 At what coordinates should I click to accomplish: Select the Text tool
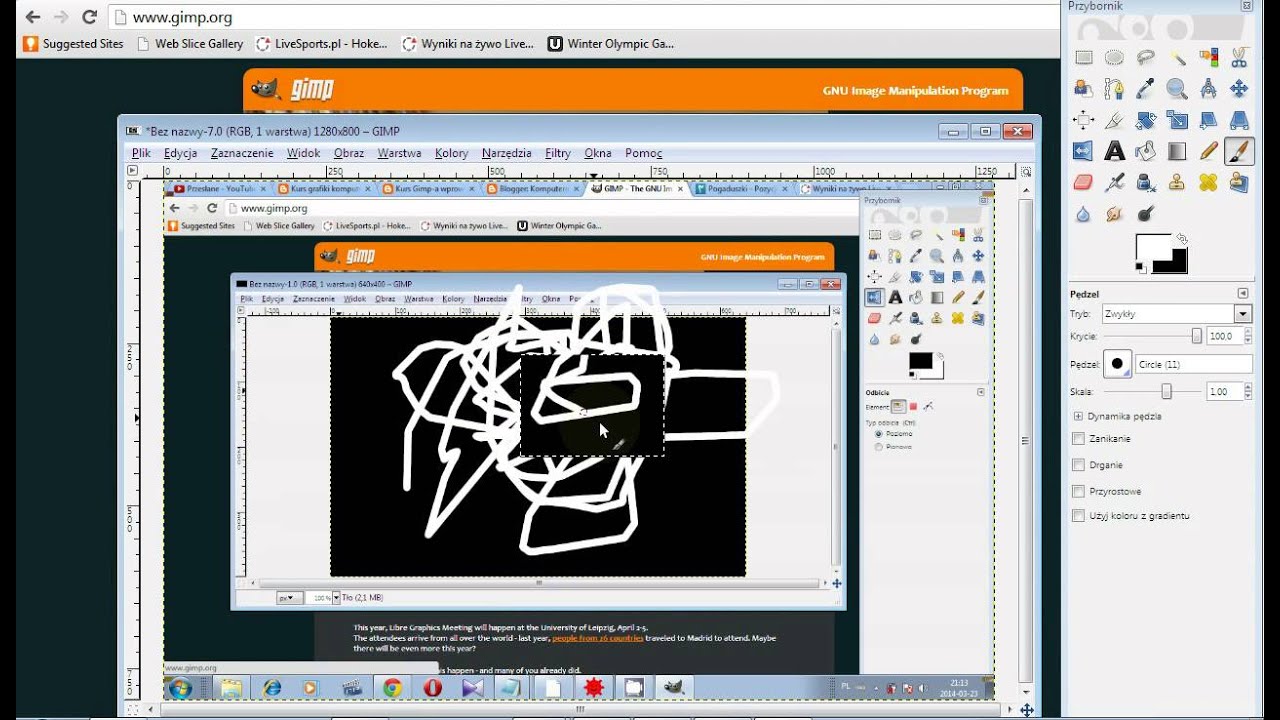coord(1115,151)
